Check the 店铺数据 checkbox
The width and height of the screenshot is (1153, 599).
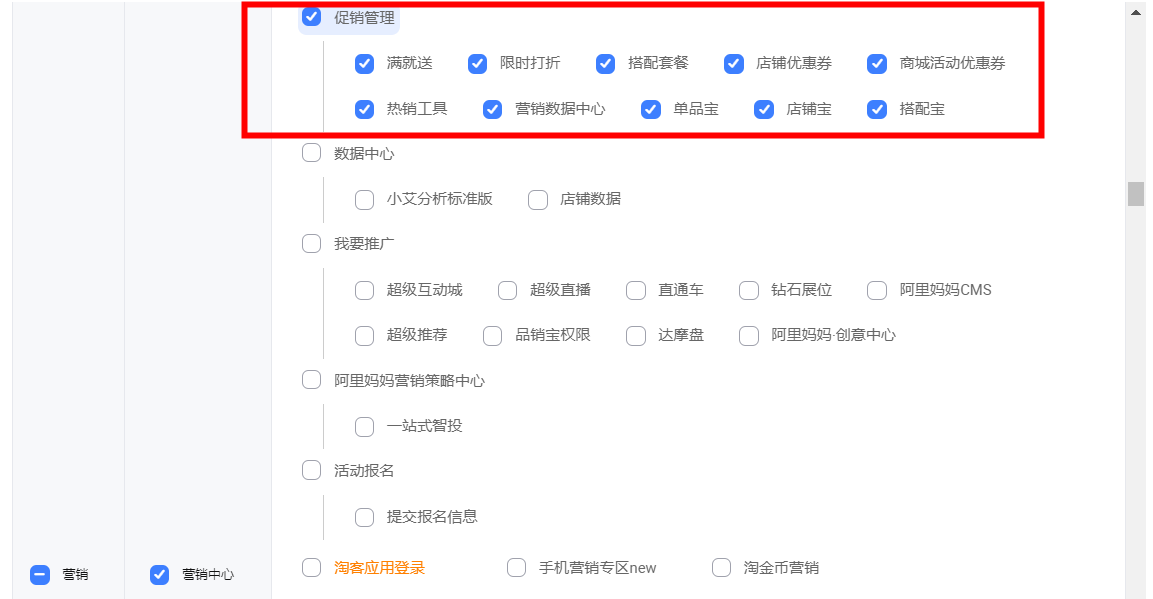coord(538,199)
